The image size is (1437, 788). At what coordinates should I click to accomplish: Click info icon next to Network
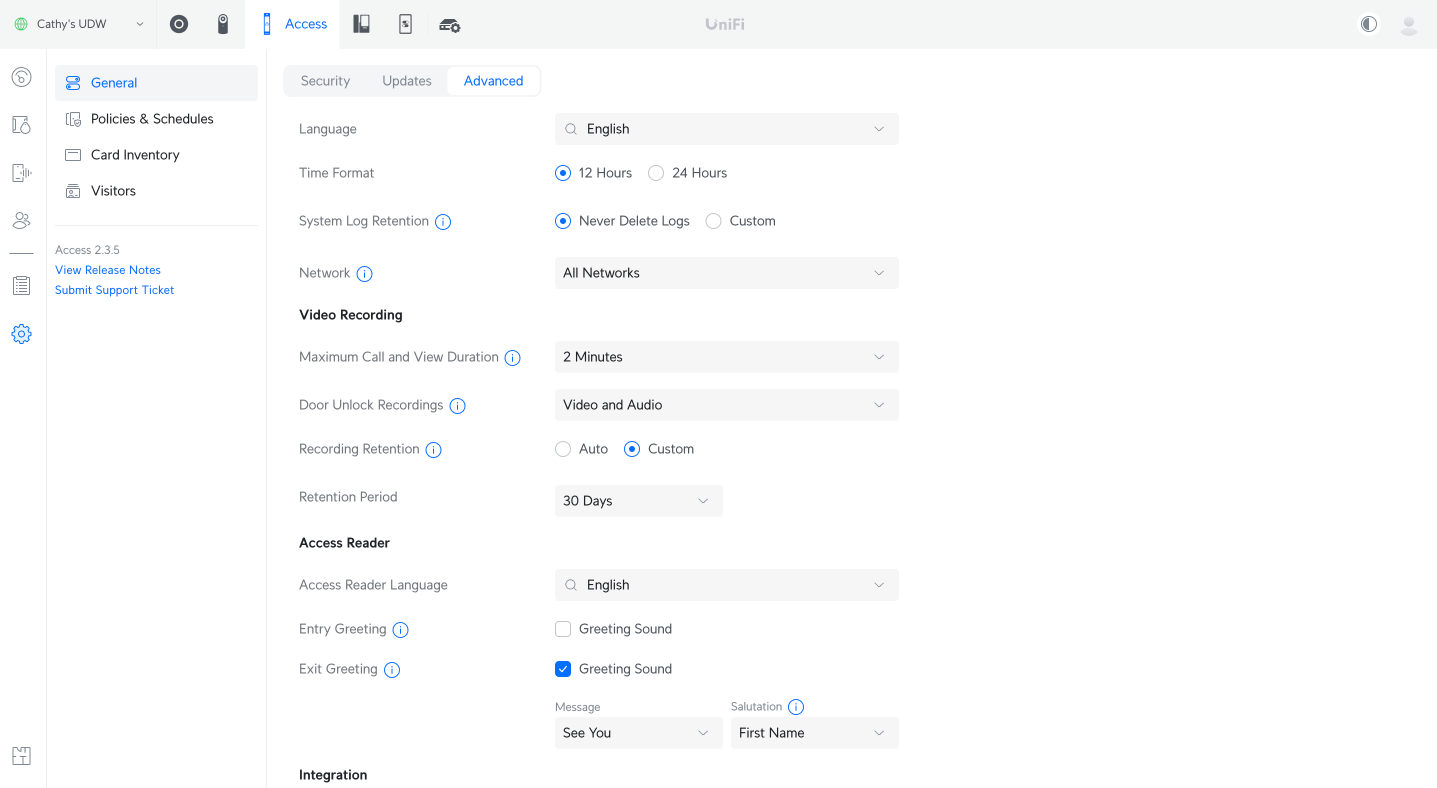point(365,274)
